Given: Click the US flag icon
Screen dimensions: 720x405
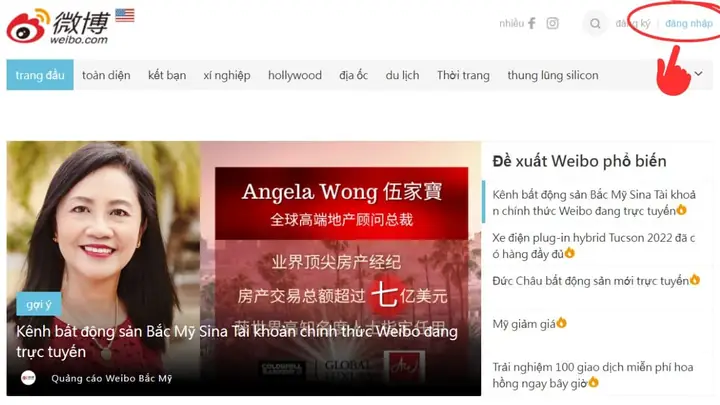Looking at the screenshot, I should point(124,15).
